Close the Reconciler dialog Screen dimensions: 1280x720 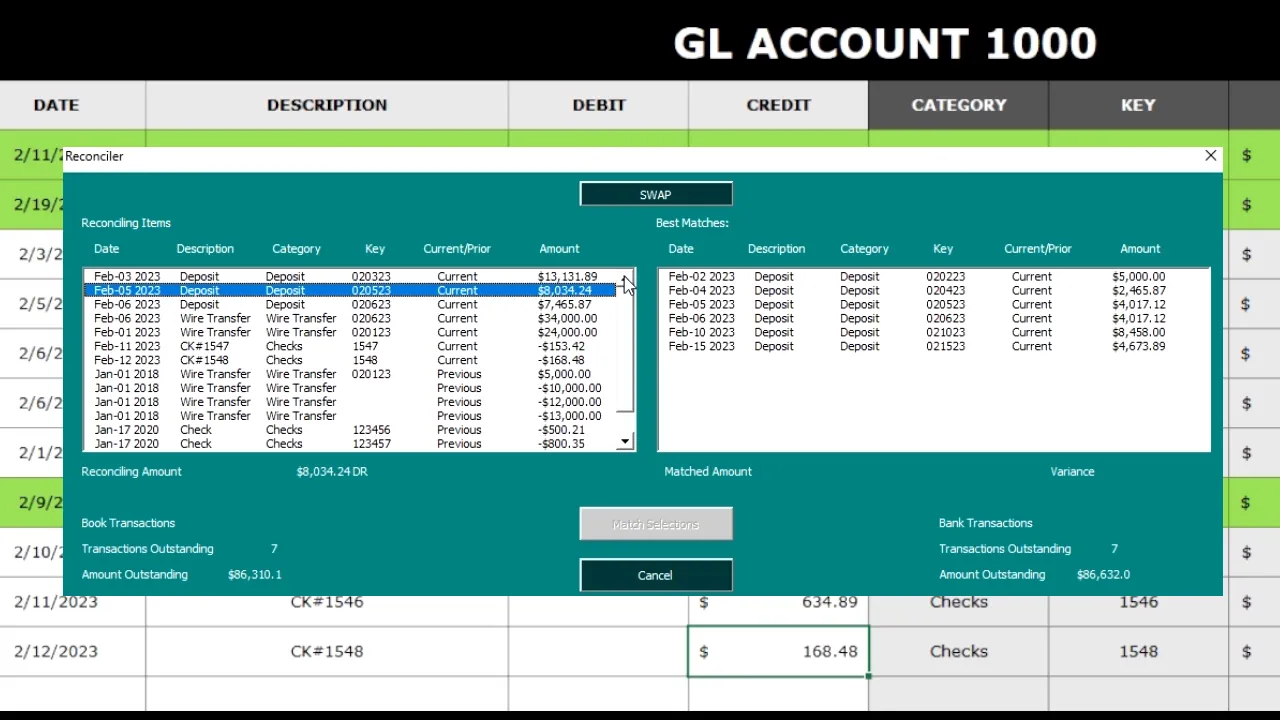[x=1210, y=156]
